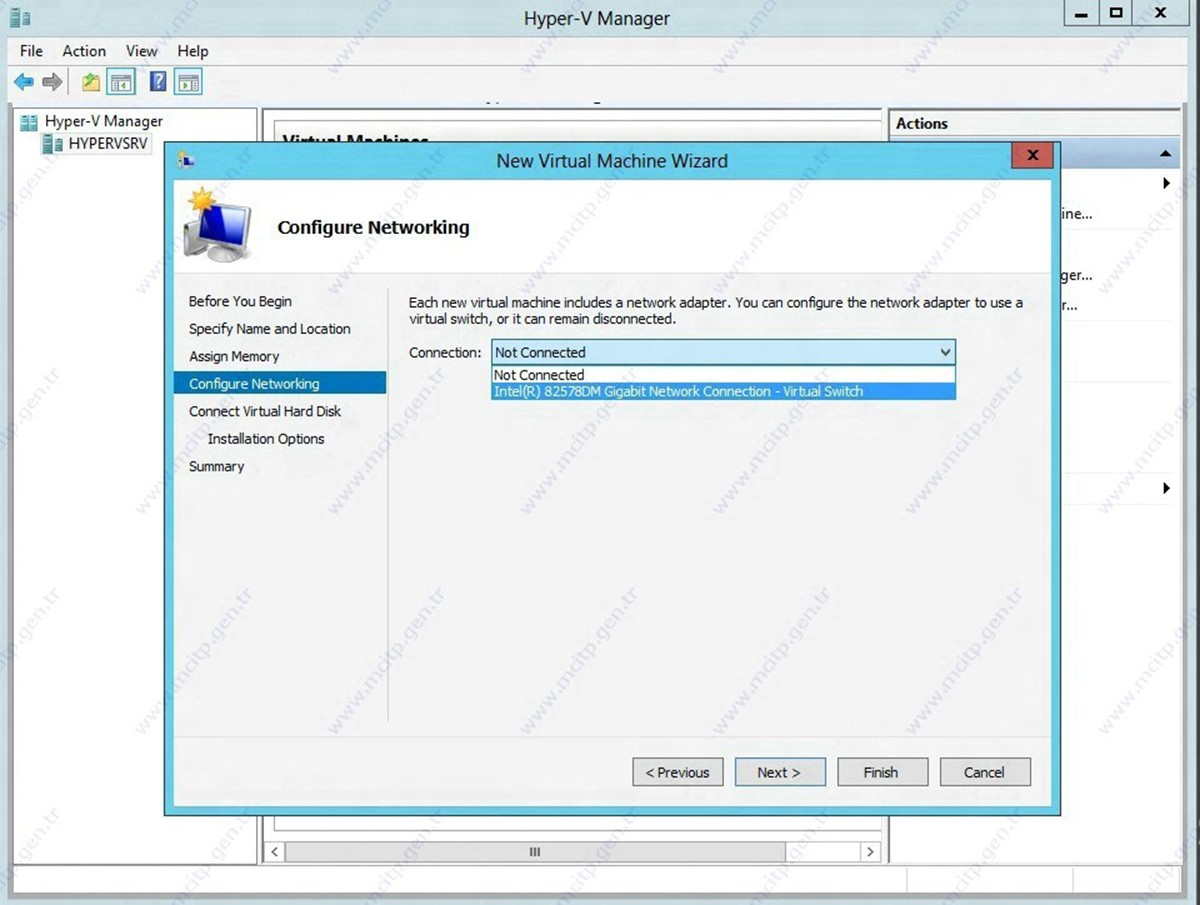Jump to the Summary step
This screenshot has width=1200, height=905.
tap(216, 466)
